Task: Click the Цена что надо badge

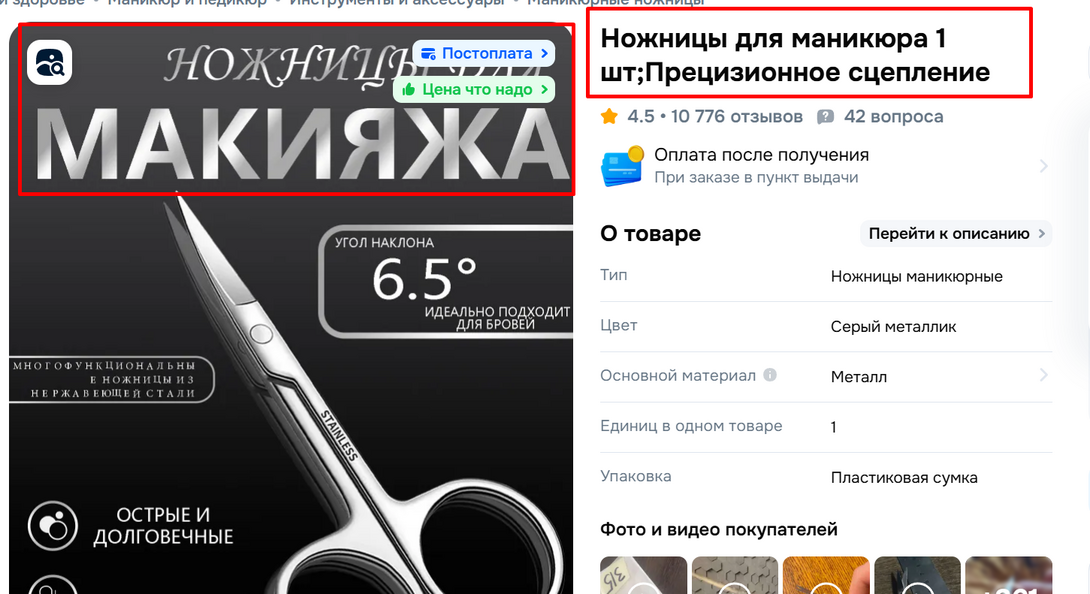Action: pyautogui.click(x=474, y=90)
